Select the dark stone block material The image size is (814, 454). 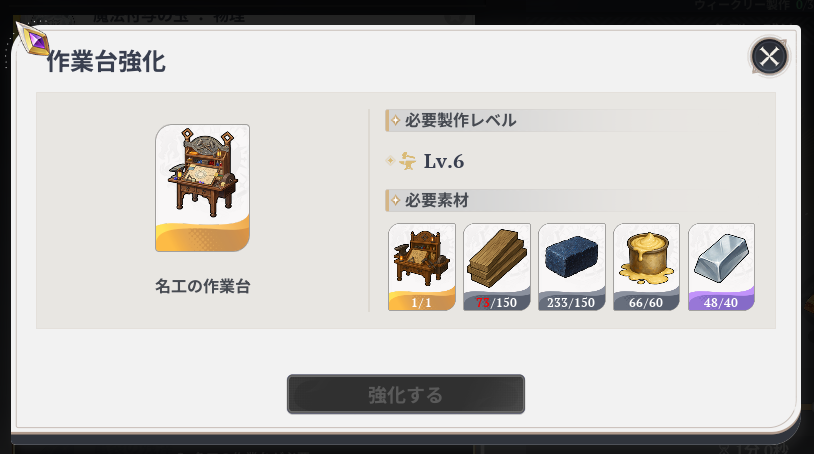(x=572, y=267)
